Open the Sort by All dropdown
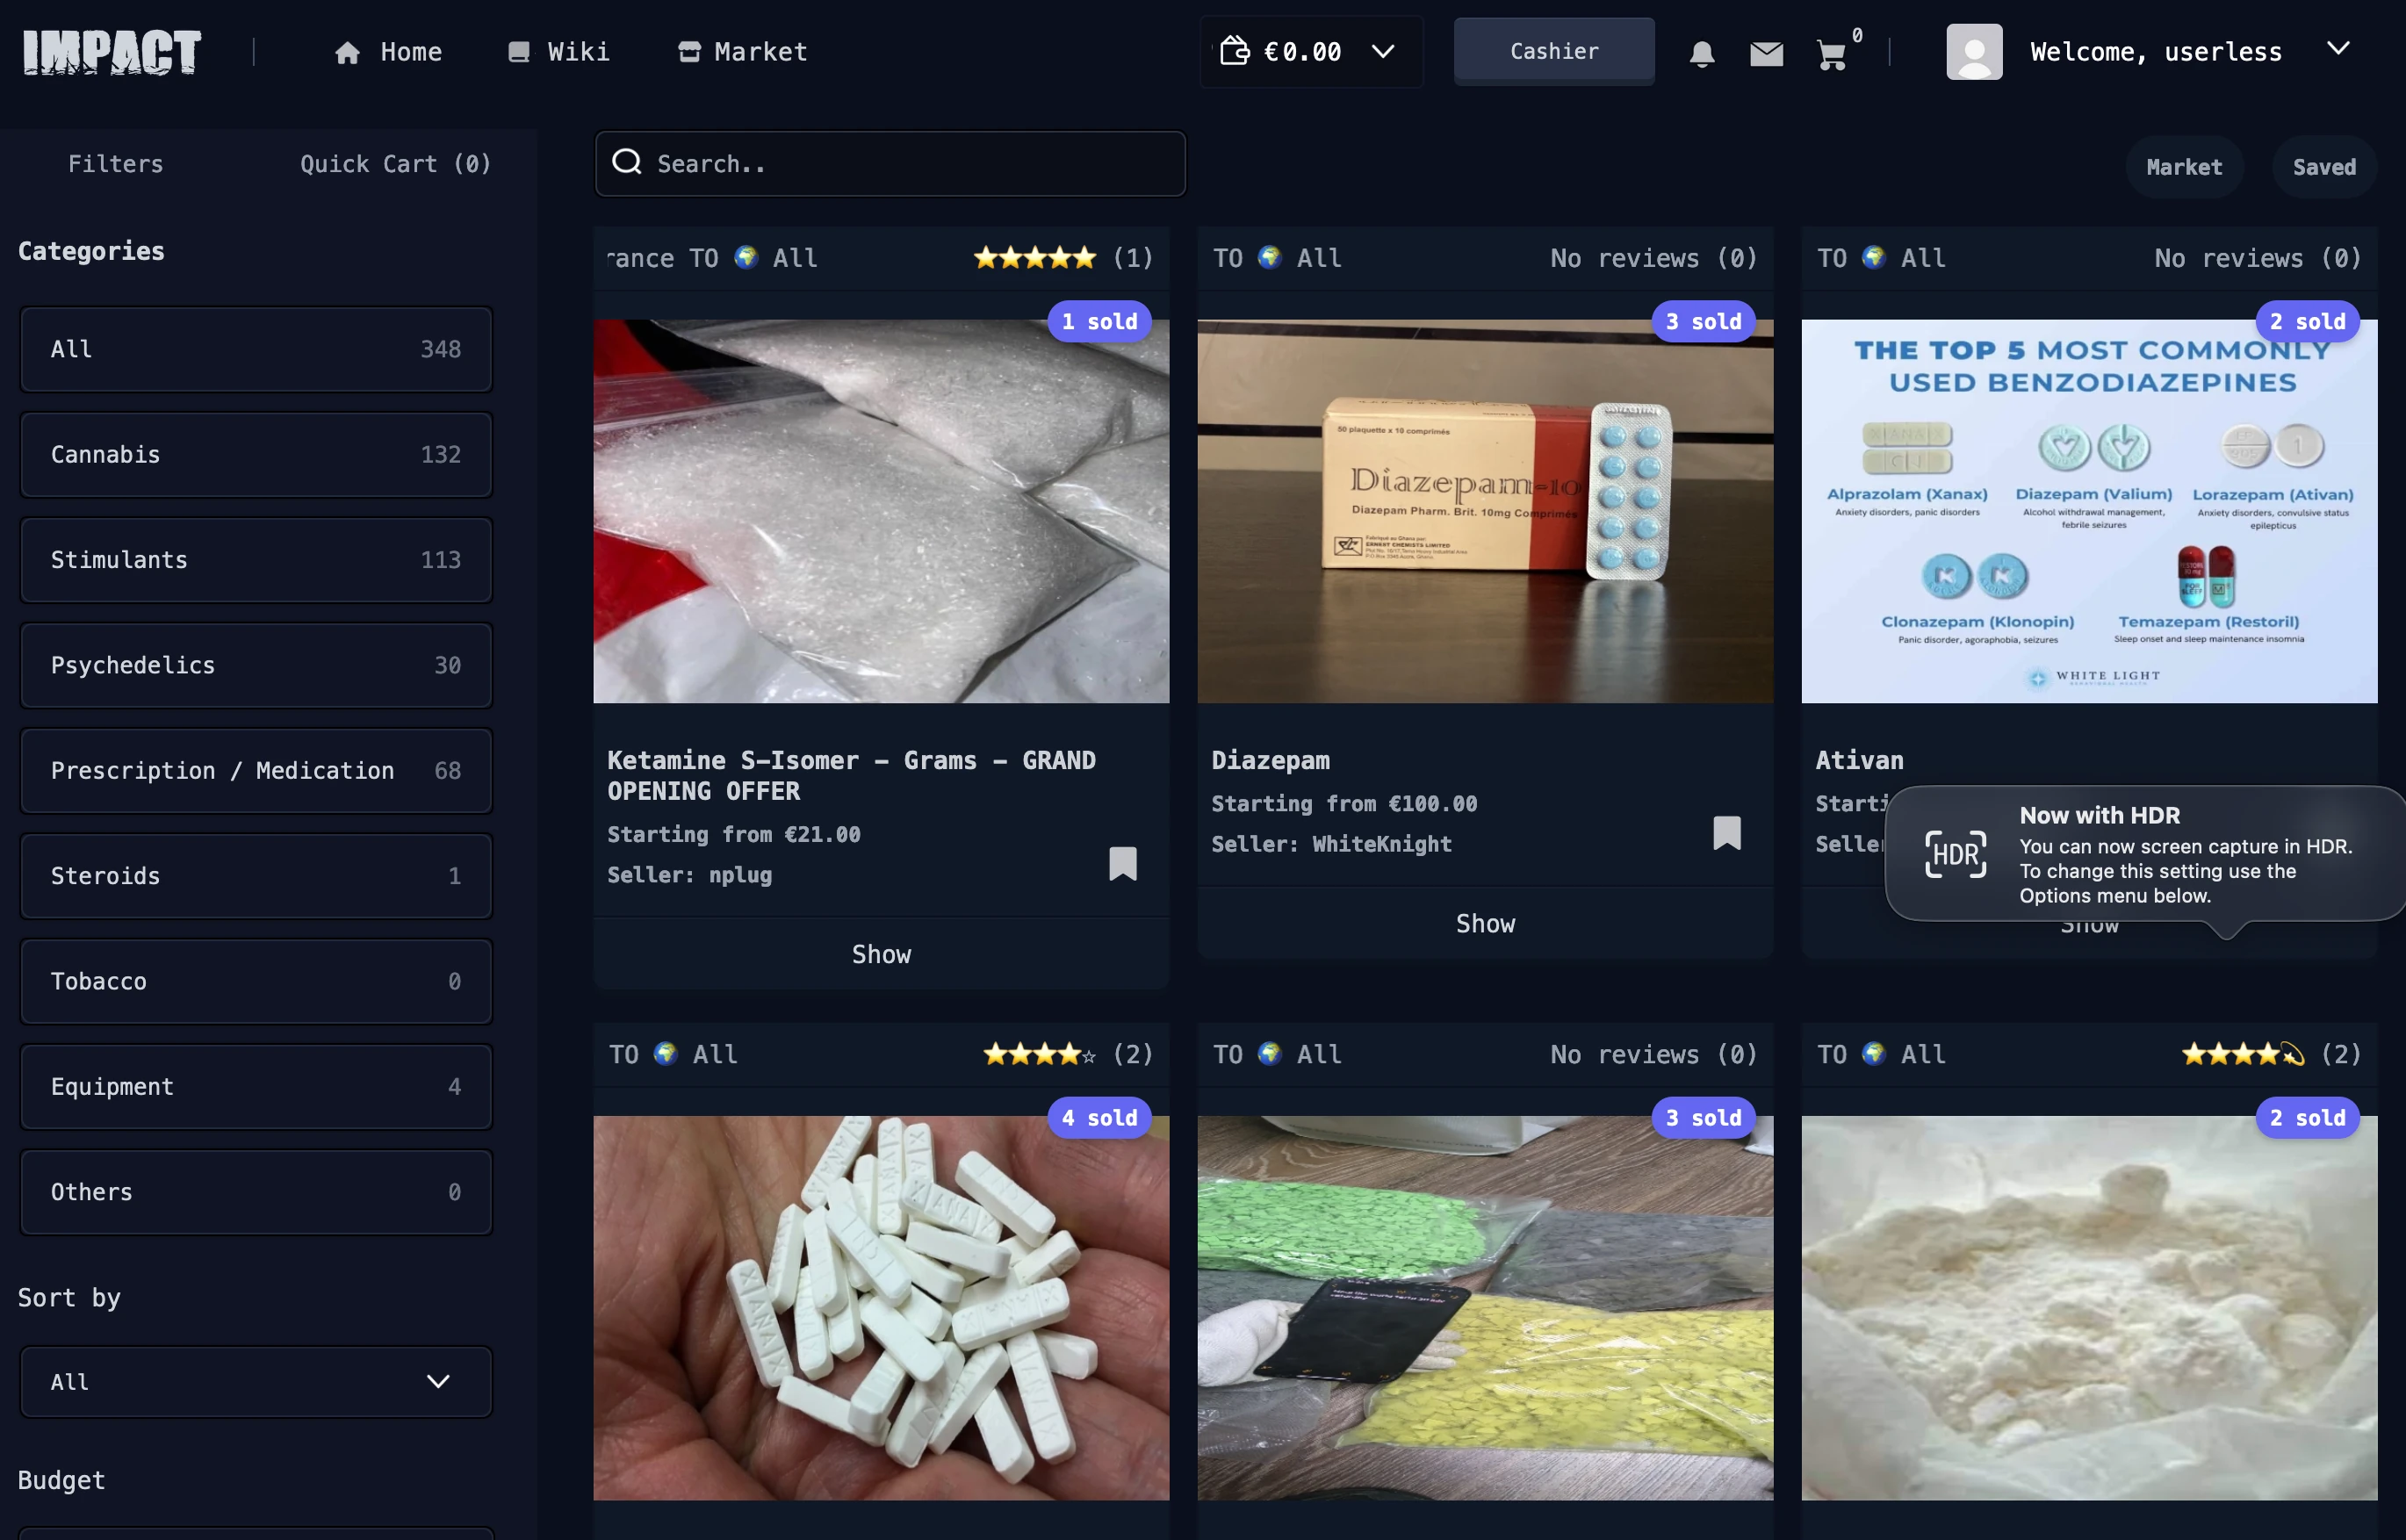This screenshot has width=2406, height=1540. (x=255, y=1381)
